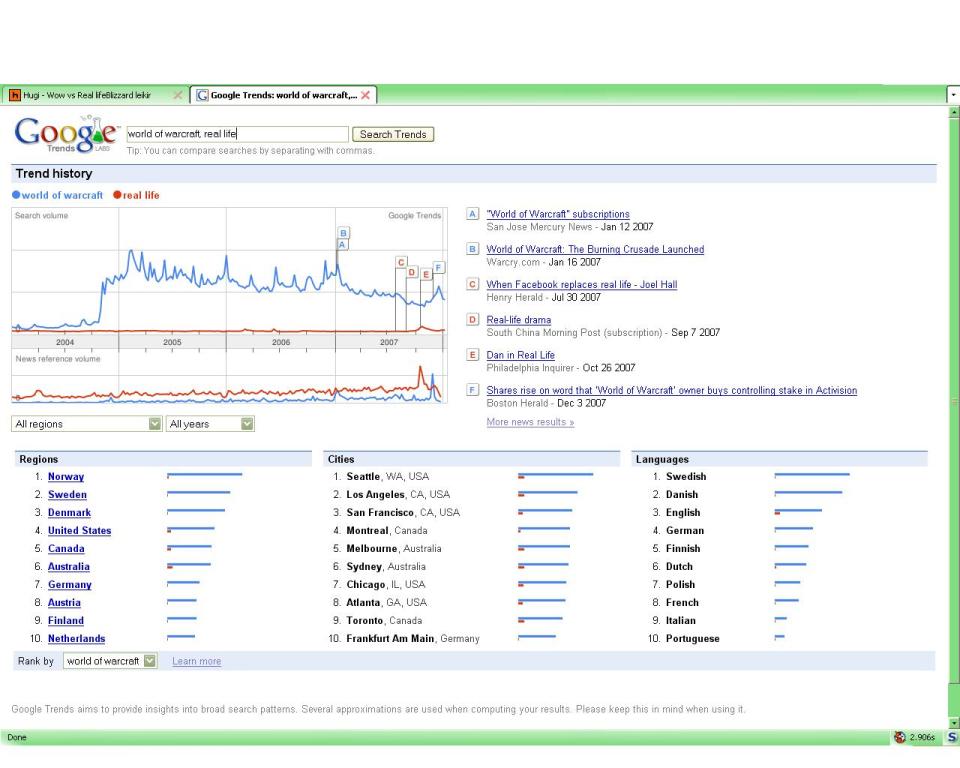Screen dimensions: 960x768
Task: Click the Search Trends button
Action: coord(393,134)
